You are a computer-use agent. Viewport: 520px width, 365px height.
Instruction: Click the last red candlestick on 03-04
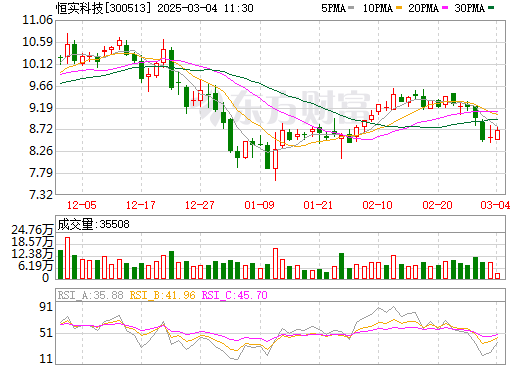click(x=498, y=134)
